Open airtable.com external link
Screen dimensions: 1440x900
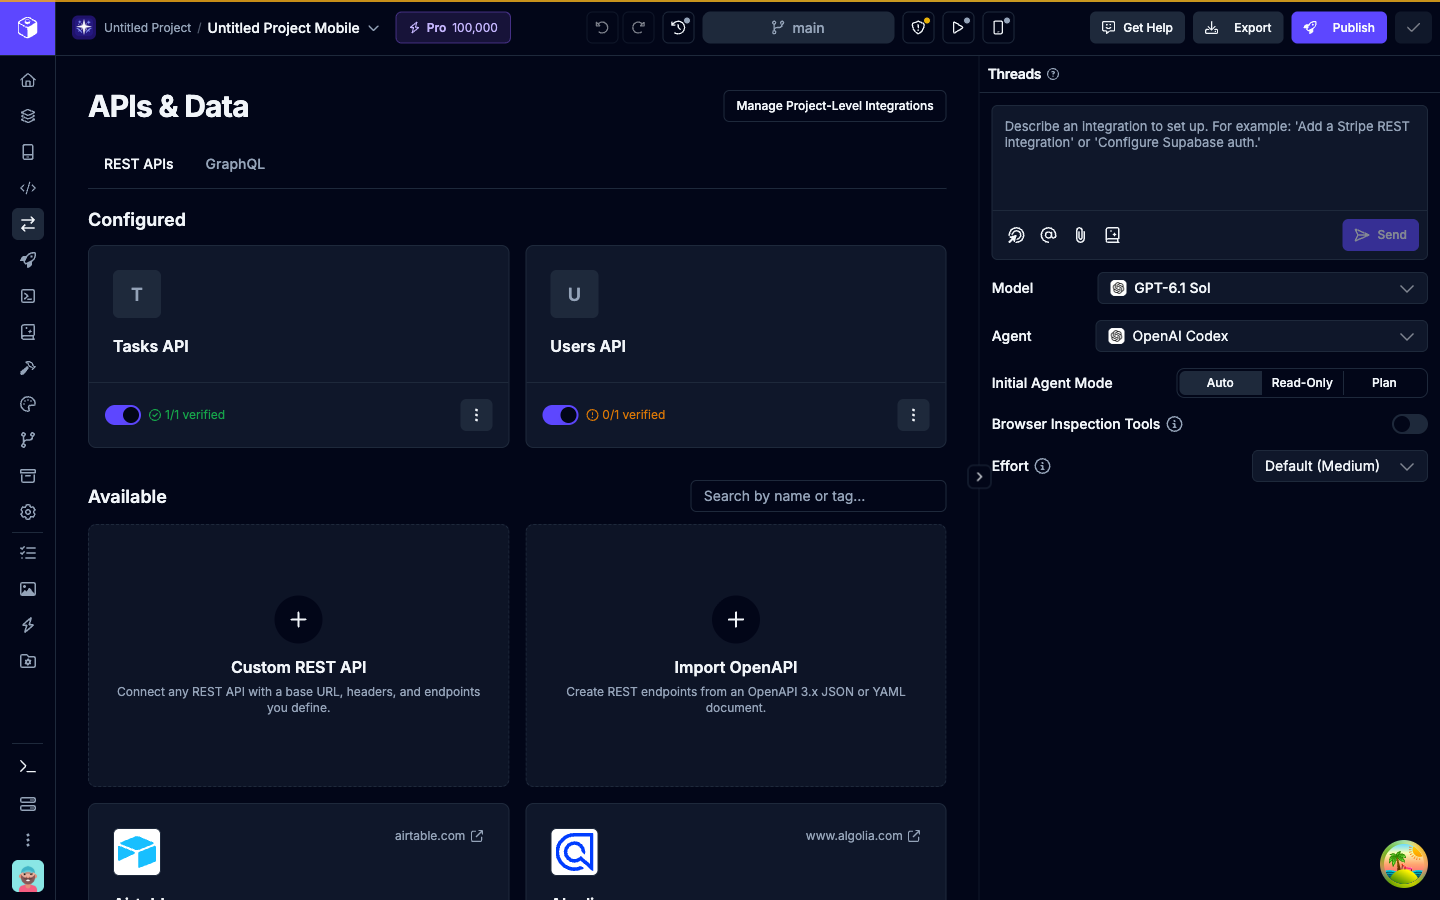pos(439,836)
